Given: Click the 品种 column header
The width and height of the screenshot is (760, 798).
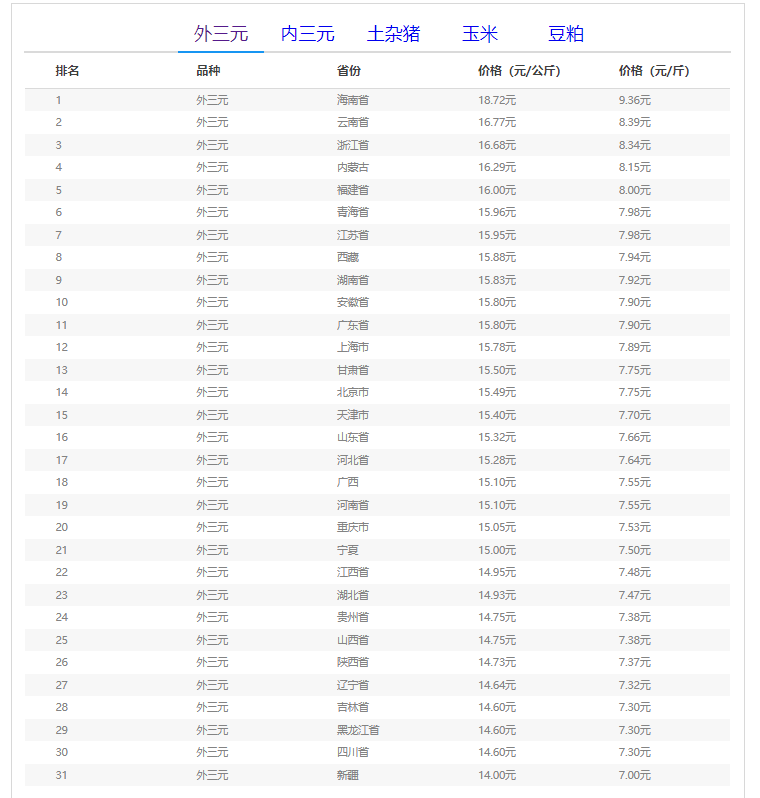Looking at the screenshot, I should tap(208, 71).
